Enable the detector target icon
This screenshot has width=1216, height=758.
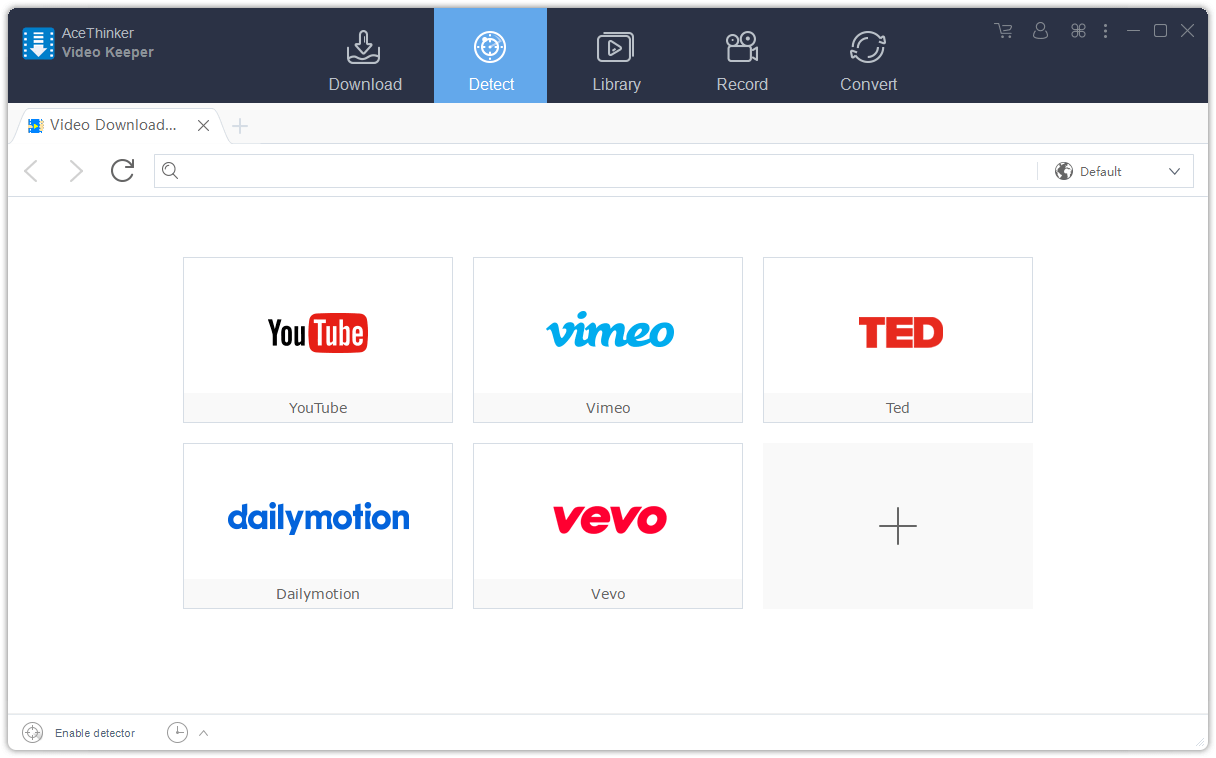(32, 732)
